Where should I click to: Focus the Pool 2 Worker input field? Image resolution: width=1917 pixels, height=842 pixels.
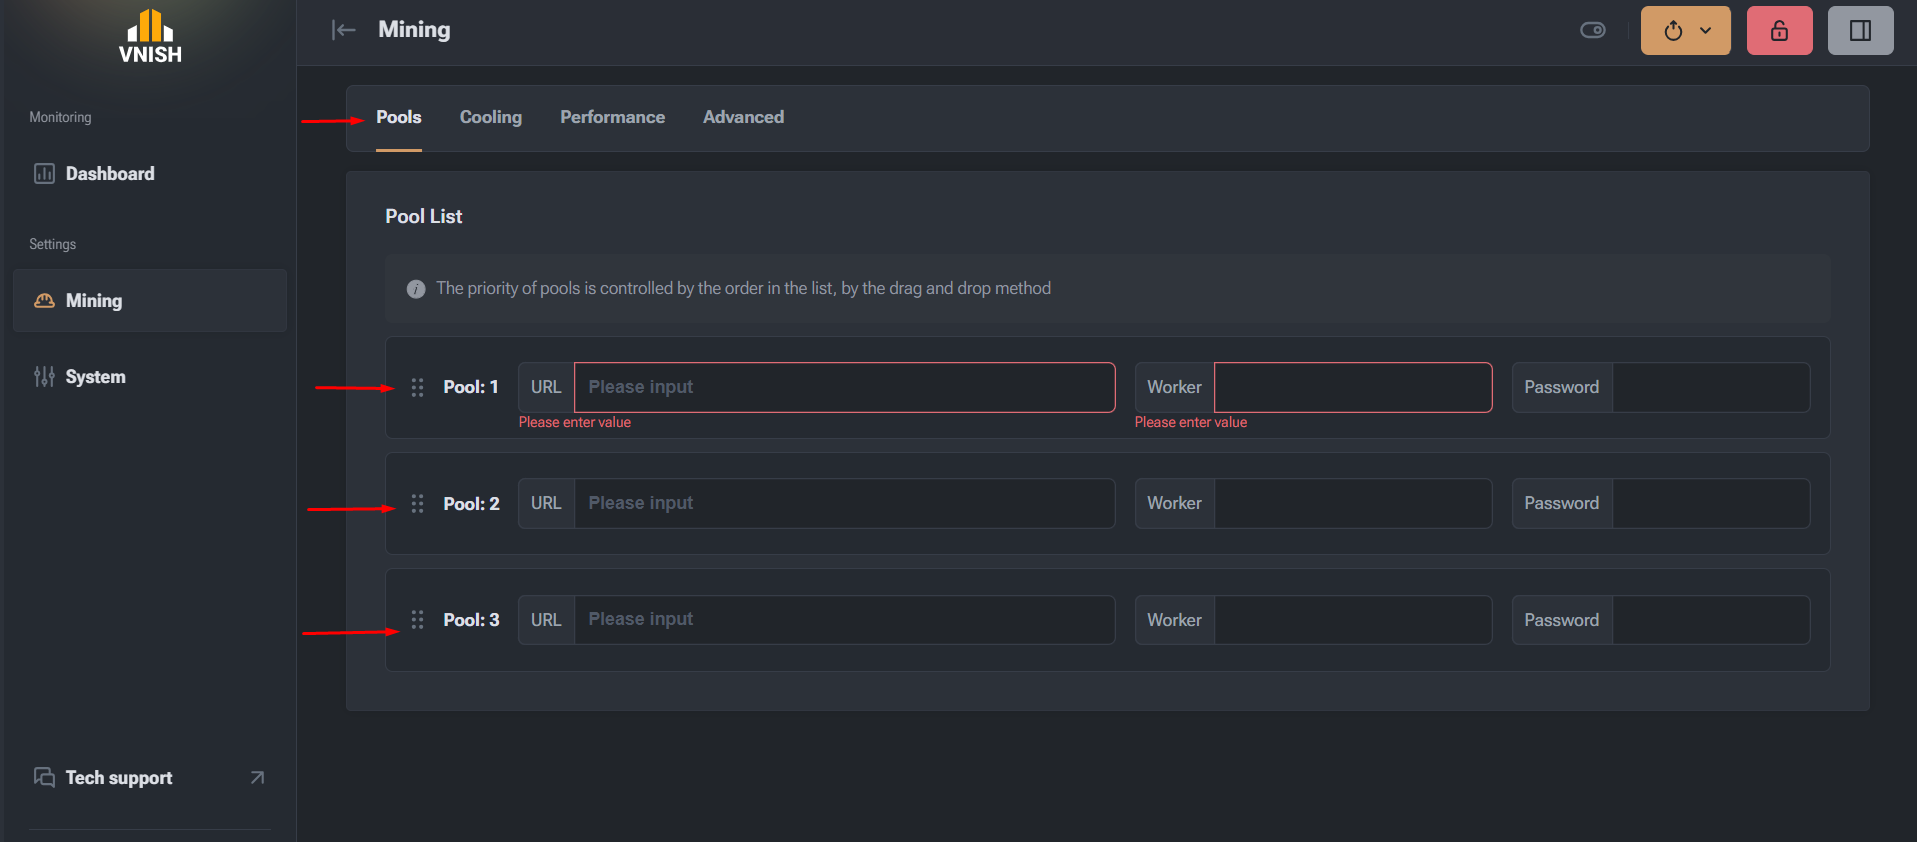[1353, 503]
